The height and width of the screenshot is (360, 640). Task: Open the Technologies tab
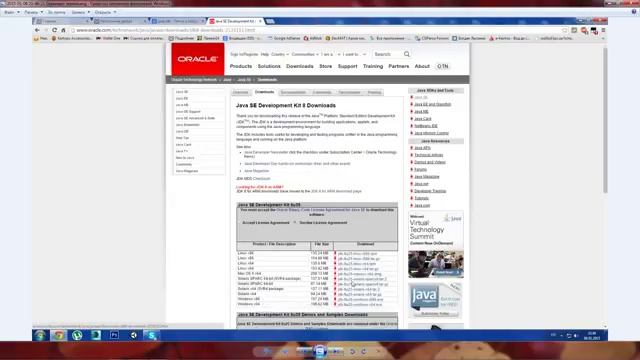click(x=349, y=93)
